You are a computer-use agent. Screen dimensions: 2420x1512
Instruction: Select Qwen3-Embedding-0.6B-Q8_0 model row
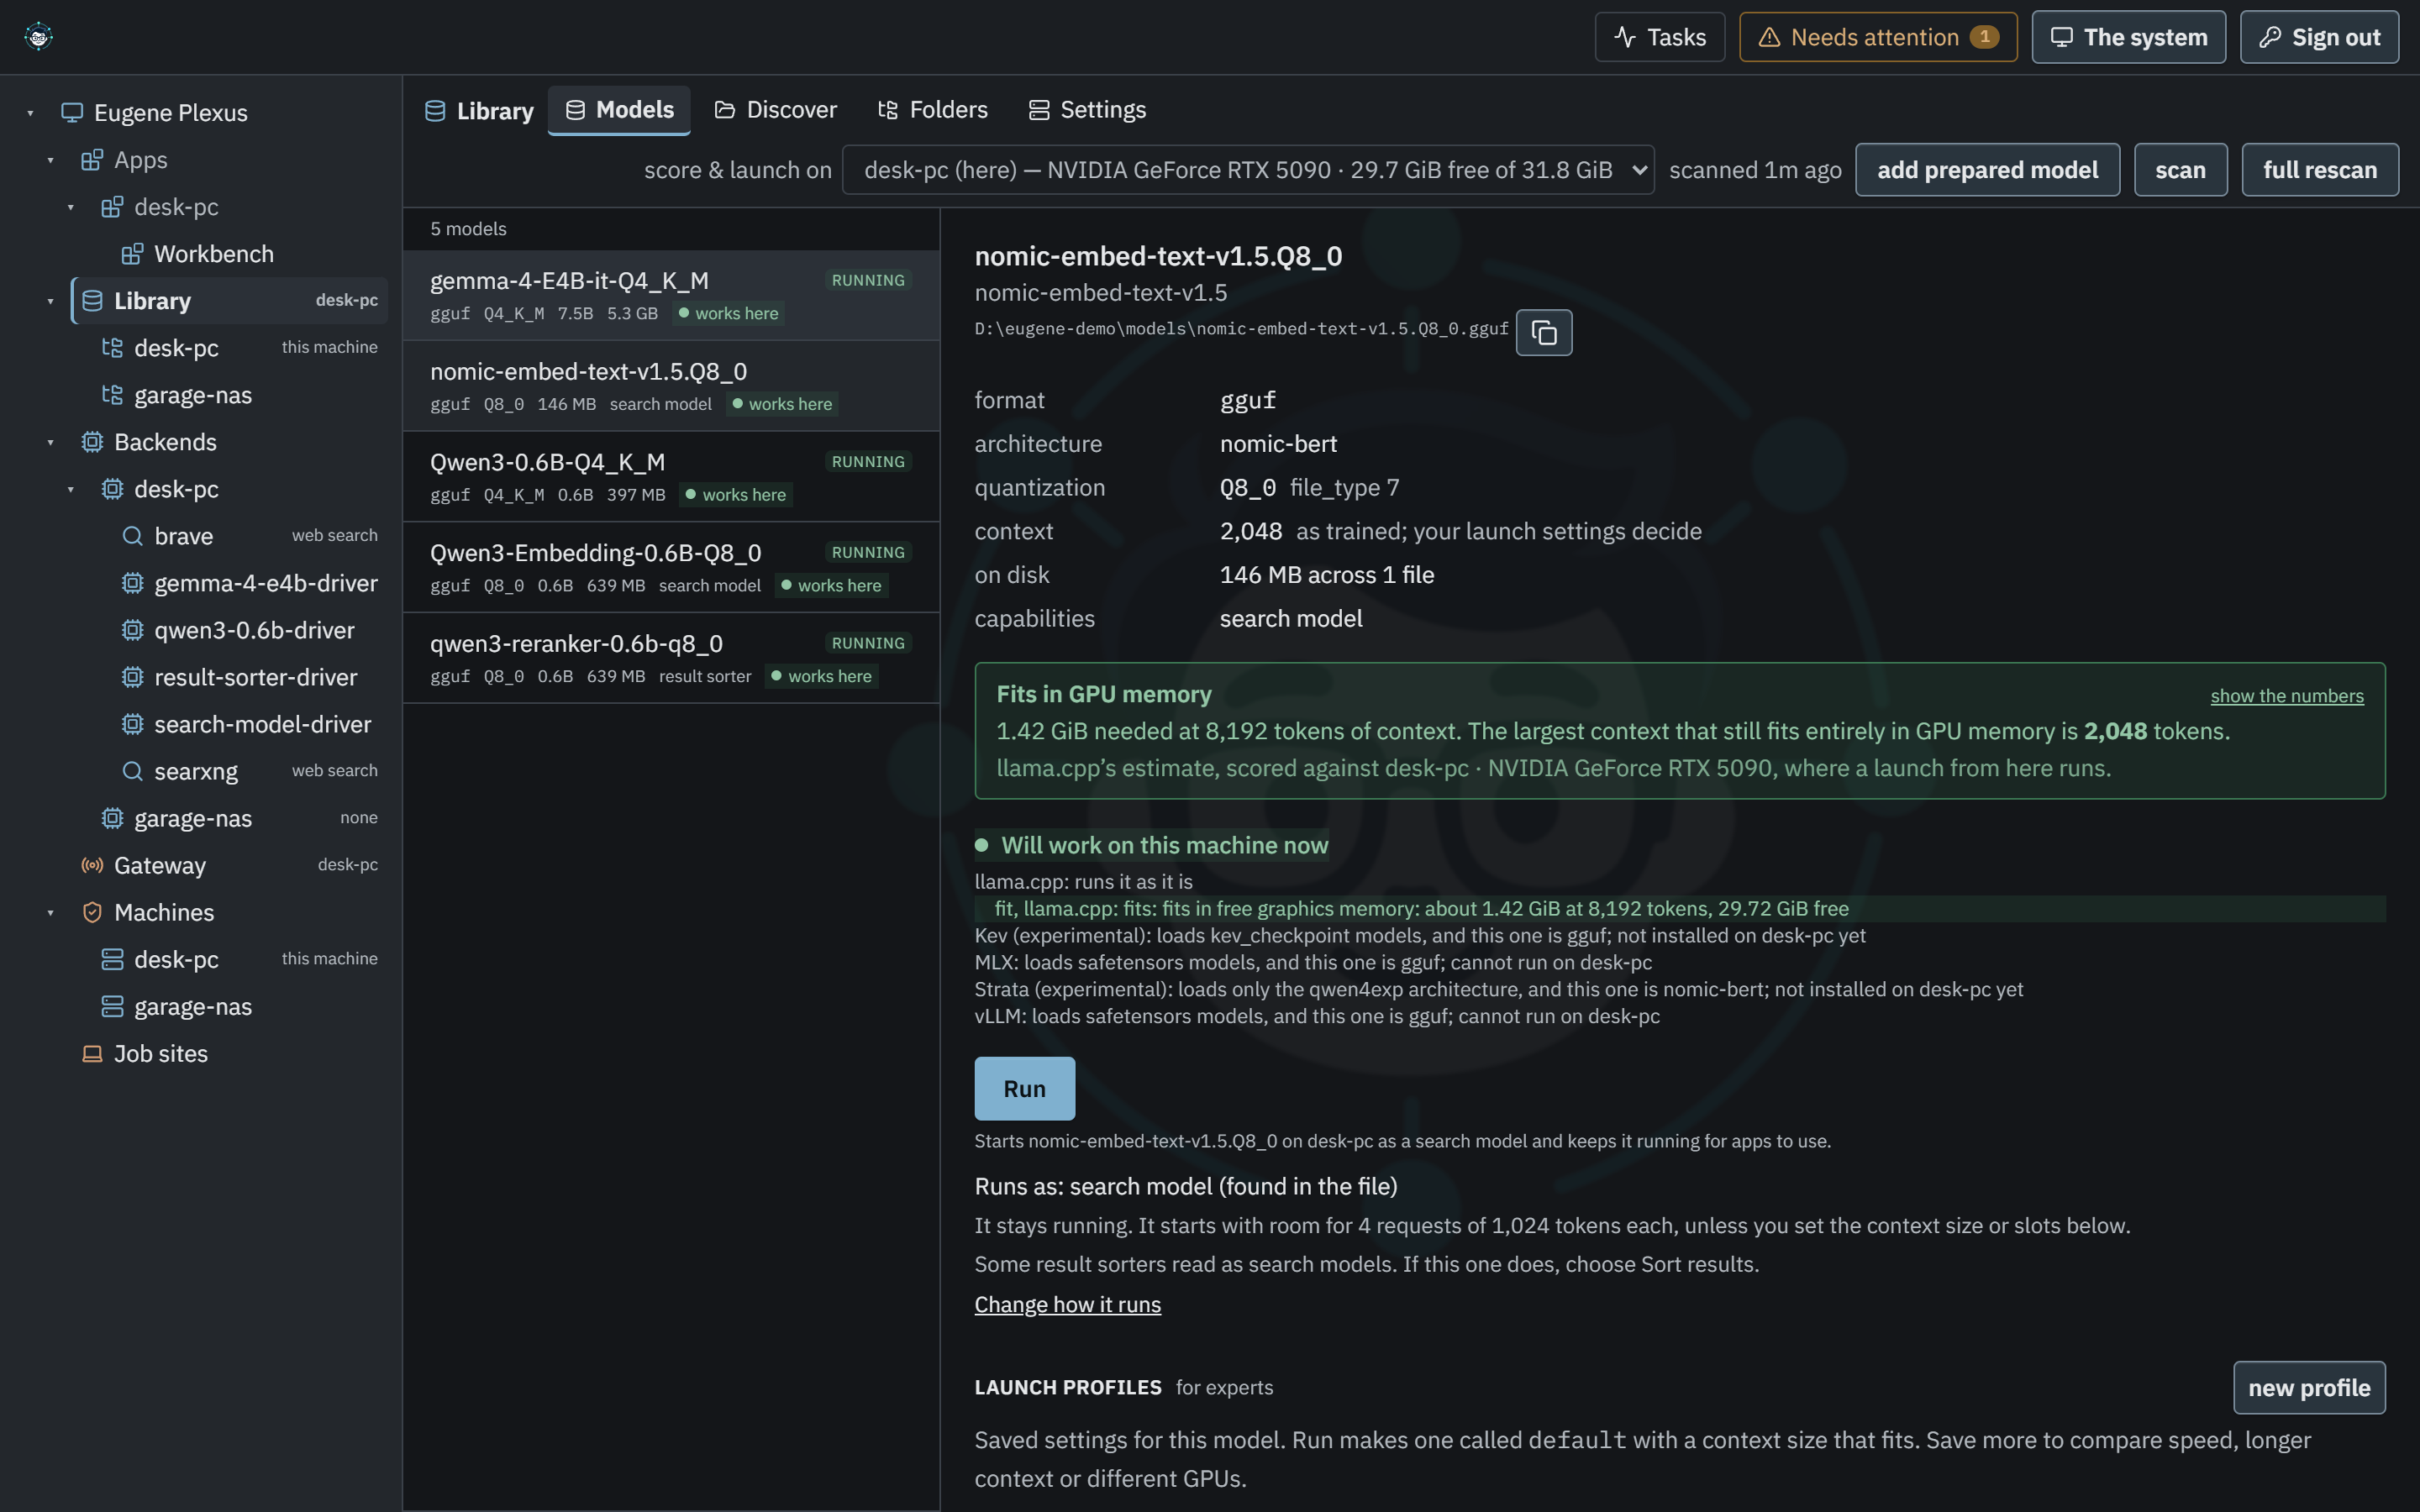pyautogui.click(x=671, y=568)
